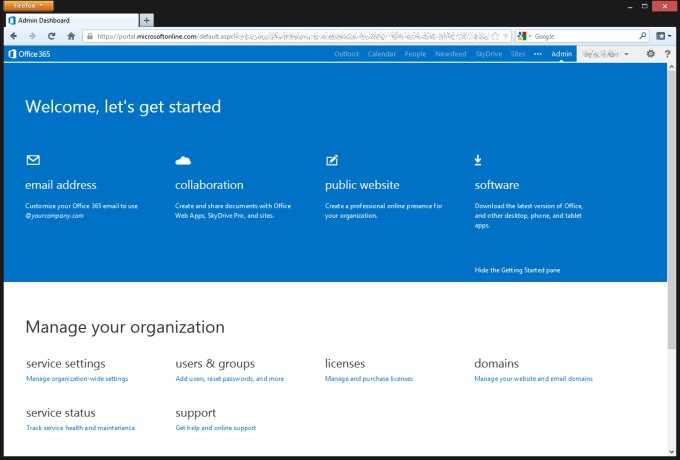680x460 pixels.
Task: Click the users & groups heading
Action: click(215, 363)
